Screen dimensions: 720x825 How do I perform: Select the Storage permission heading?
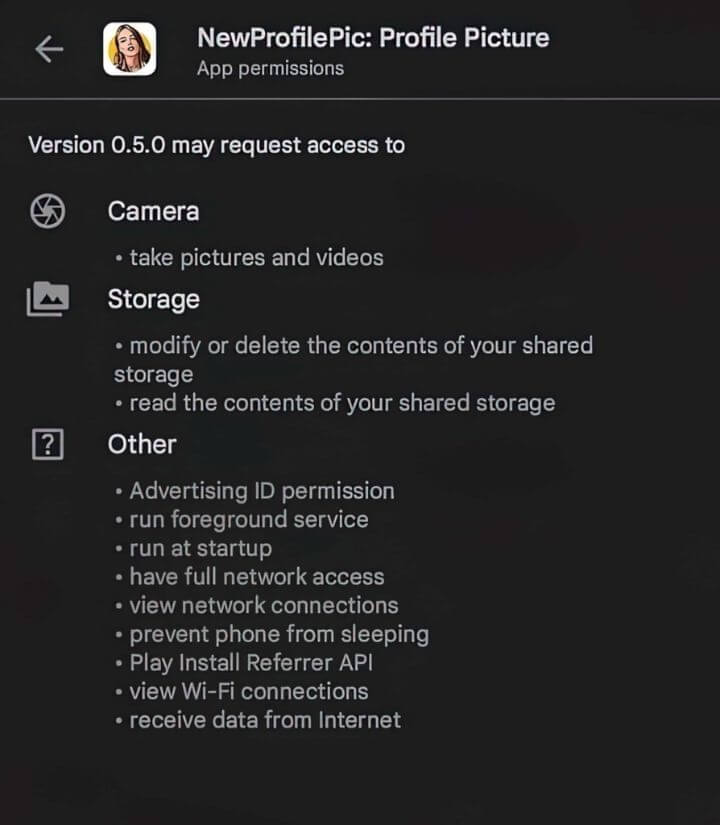coord(153,299)
